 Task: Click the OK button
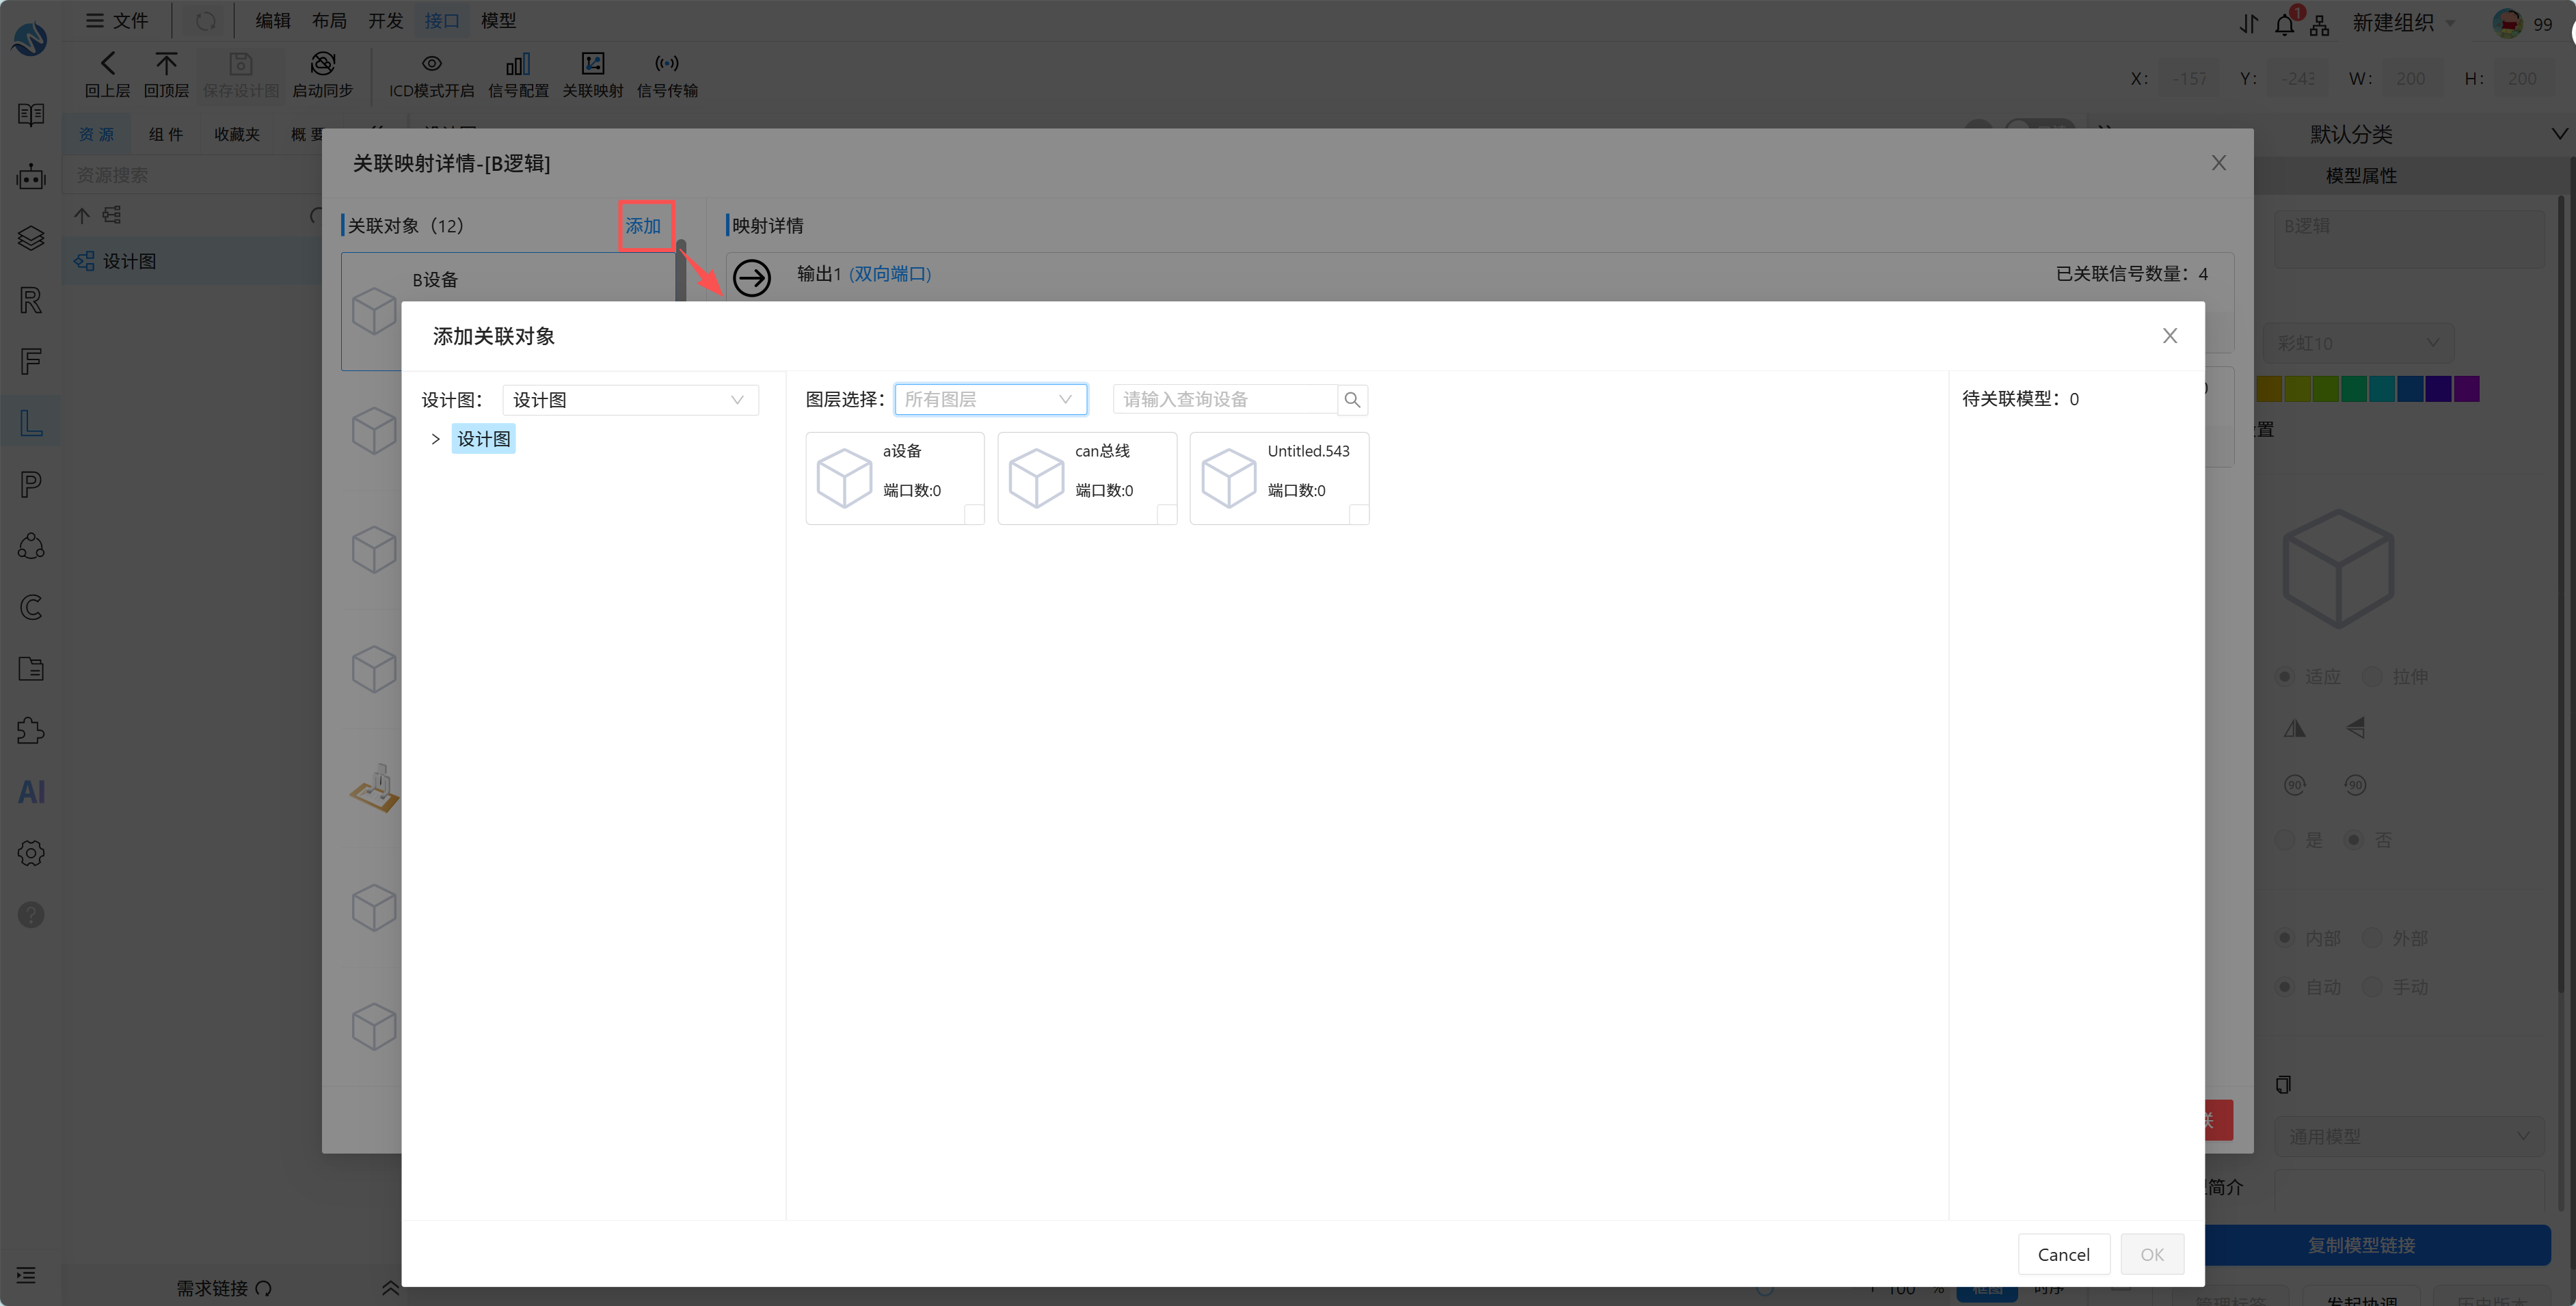(2151, 1254)
